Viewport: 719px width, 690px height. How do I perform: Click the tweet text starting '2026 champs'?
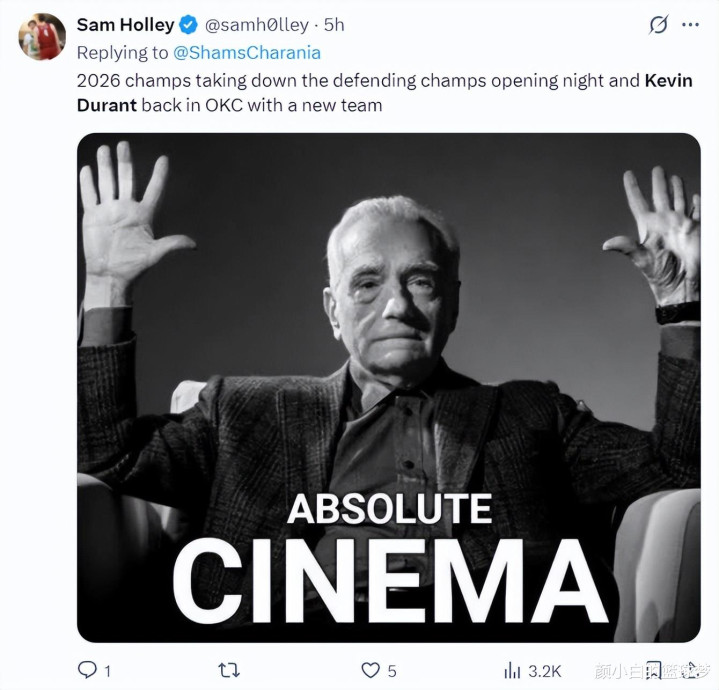[x=300, y=80]
